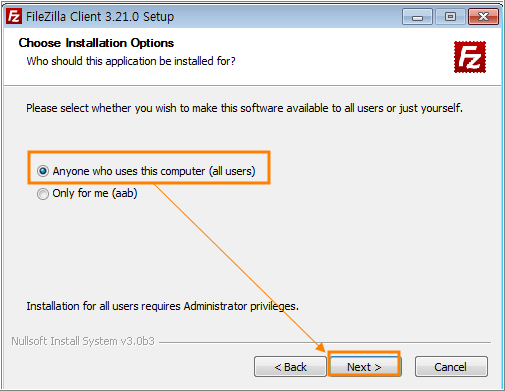Click the FileZilla icon in the title bar
505x391 pixels.
point(14,16)
